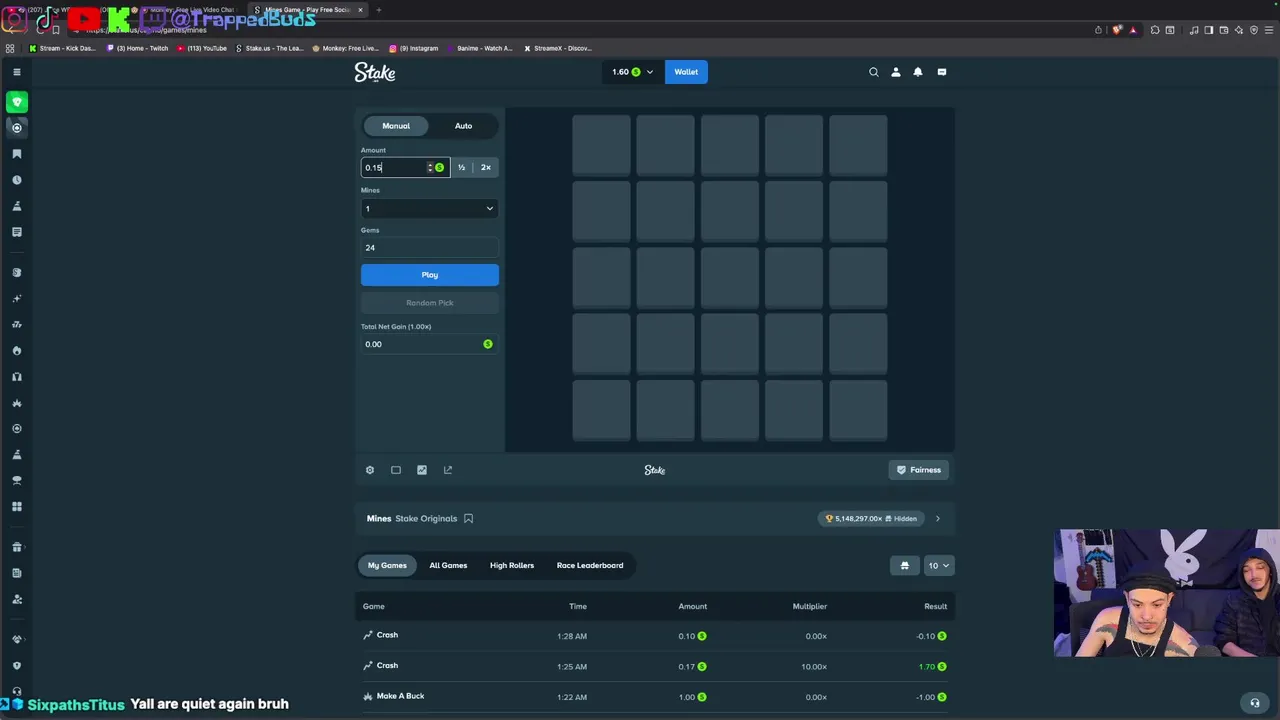Click the 5,148,297.00× Hidden badge

pyautogui.click(x=871, y=518)
